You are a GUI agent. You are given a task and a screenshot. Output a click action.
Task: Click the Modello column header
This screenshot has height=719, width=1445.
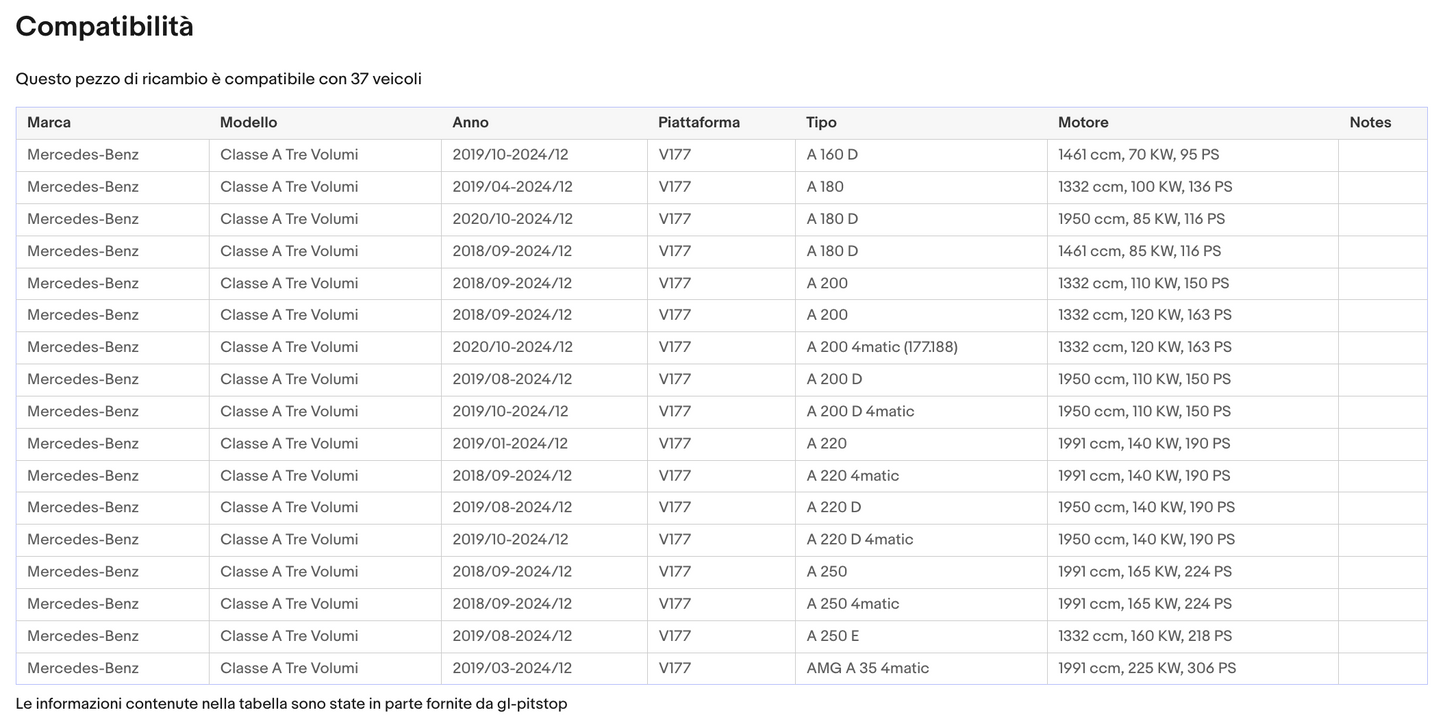point(248,123)
